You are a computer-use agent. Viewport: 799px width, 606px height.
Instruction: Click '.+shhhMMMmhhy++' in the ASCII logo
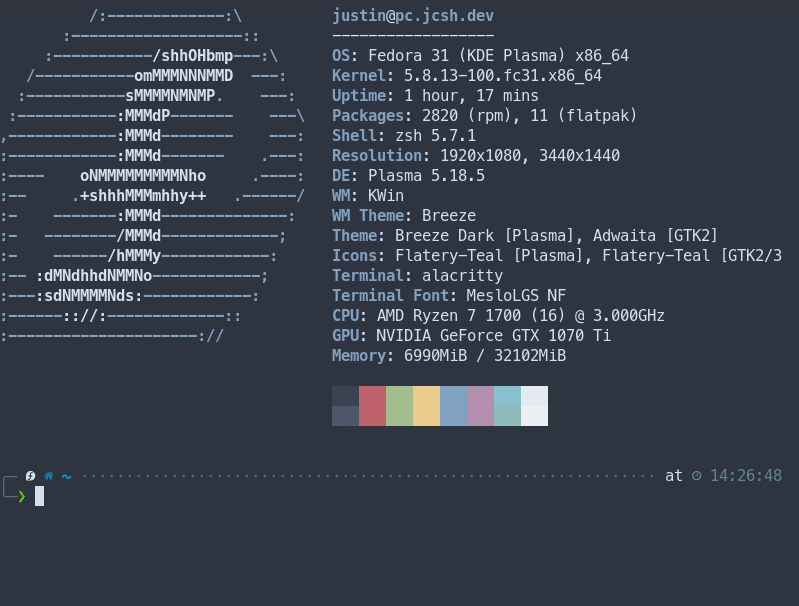coord(139,196)
